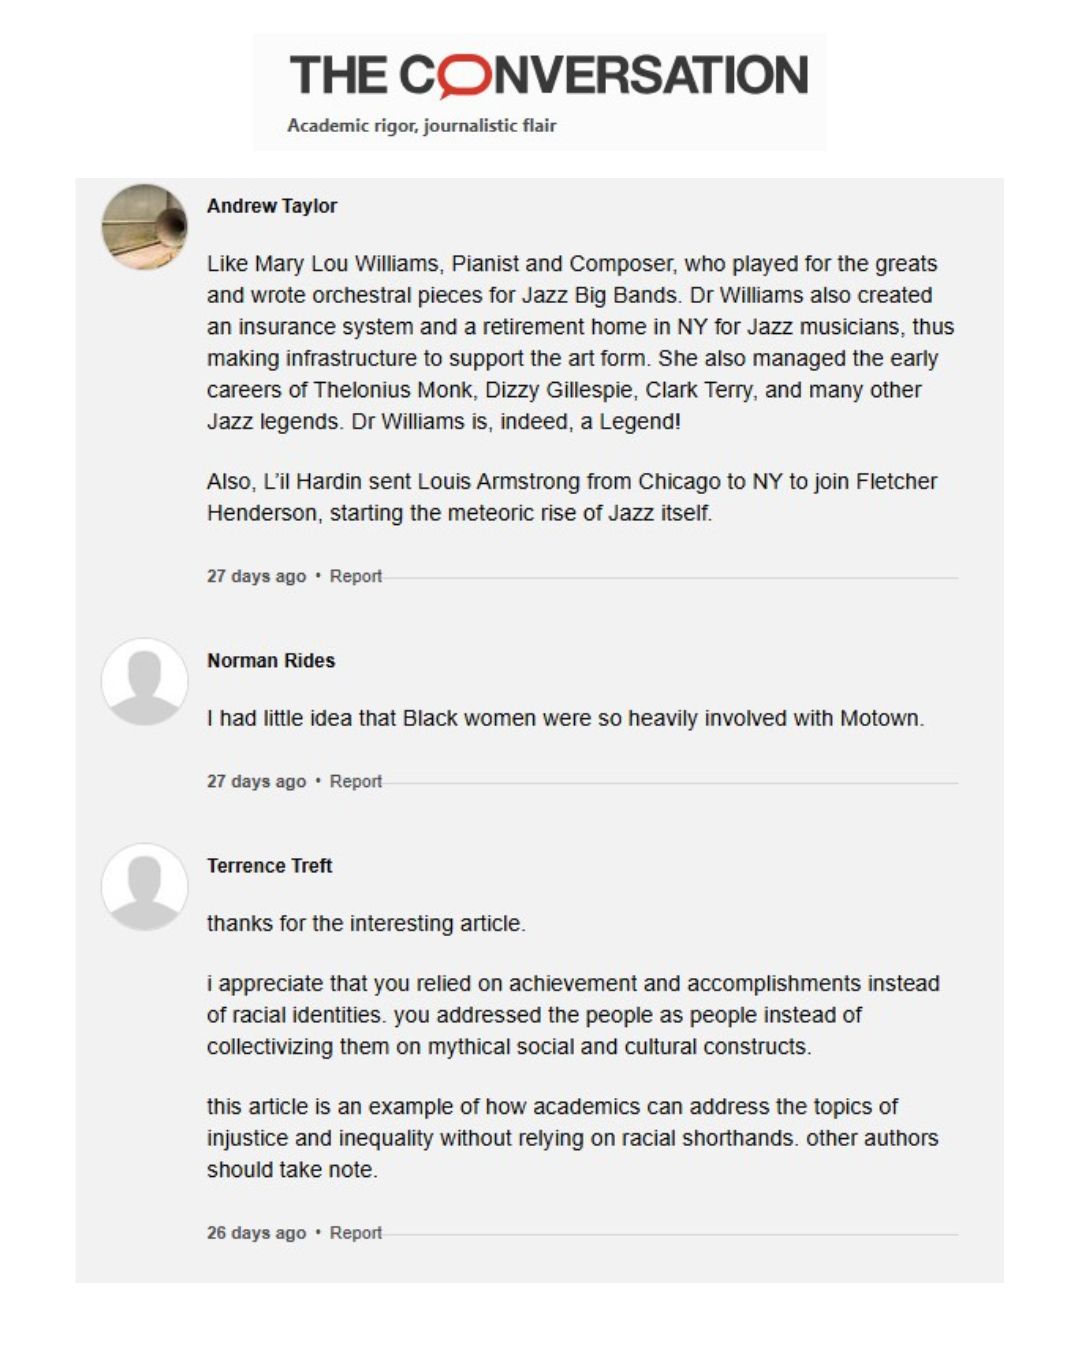Click the tagline Academic rigor, journalistic flair

[421, 126]
